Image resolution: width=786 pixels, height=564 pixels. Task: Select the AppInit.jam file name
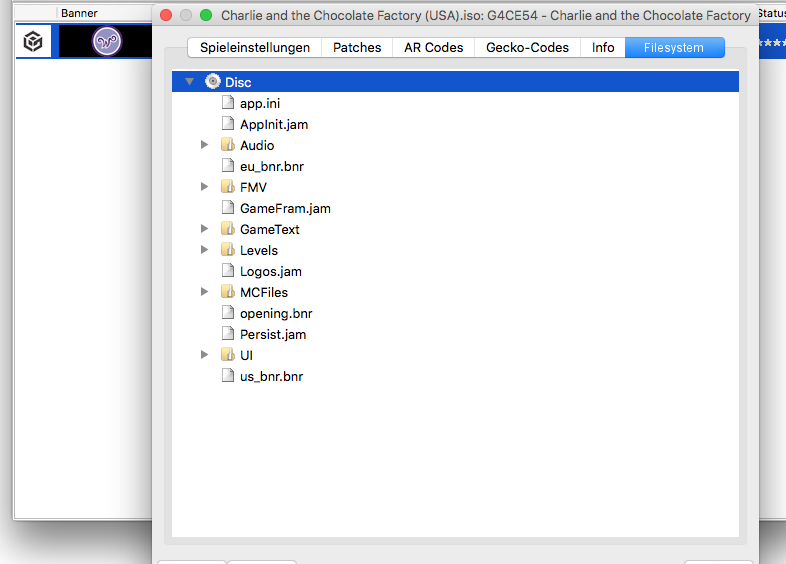click(274, 124)
